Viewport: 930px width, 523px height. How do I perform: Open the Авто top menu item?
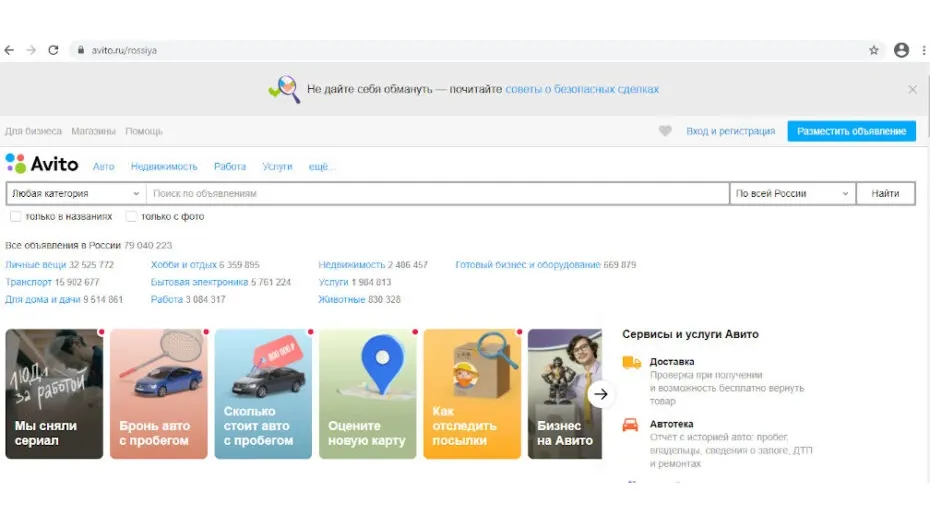[x=103, y=167]
